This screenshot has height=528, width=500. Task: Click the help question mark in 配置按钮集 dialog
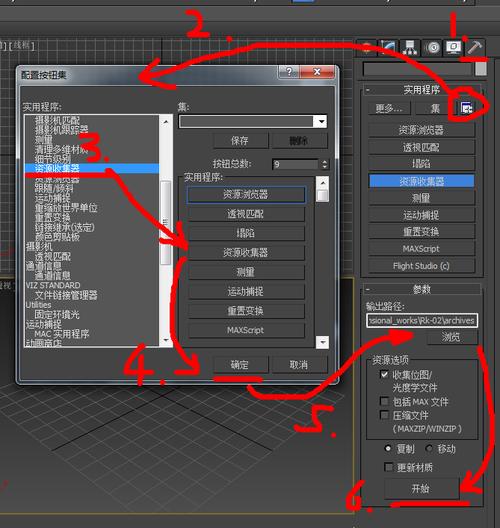pyautogui.click(x=289, y=72)
